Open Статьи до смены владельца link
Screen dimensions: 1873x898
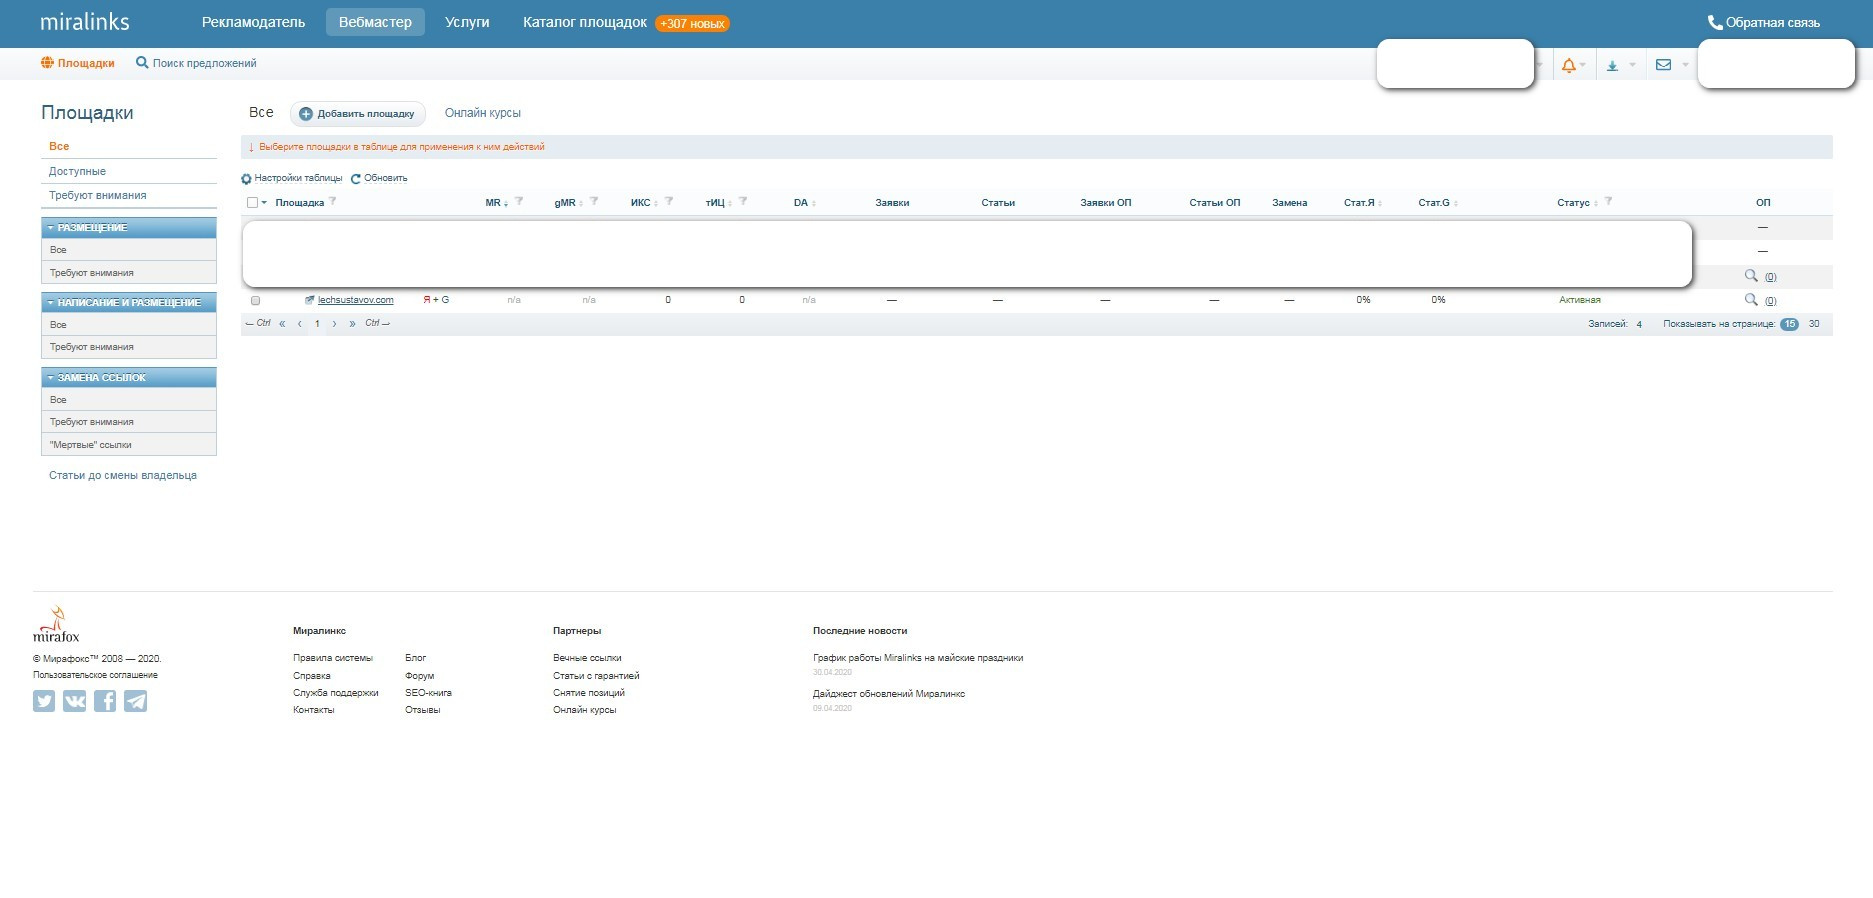[x=123, y=475]
